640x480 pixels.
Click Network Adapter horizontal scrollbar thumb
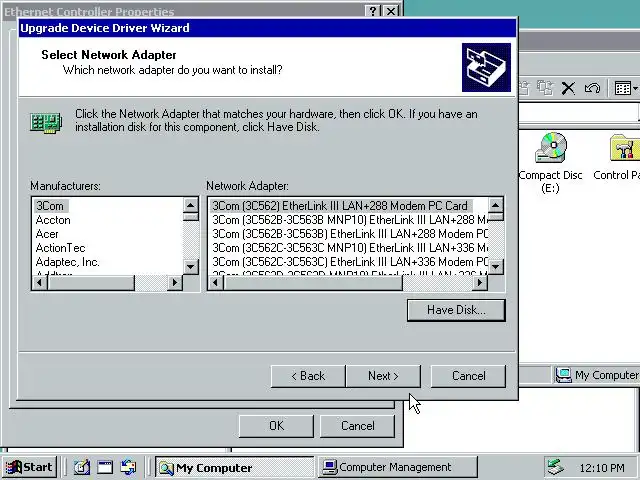coord(313,282)
